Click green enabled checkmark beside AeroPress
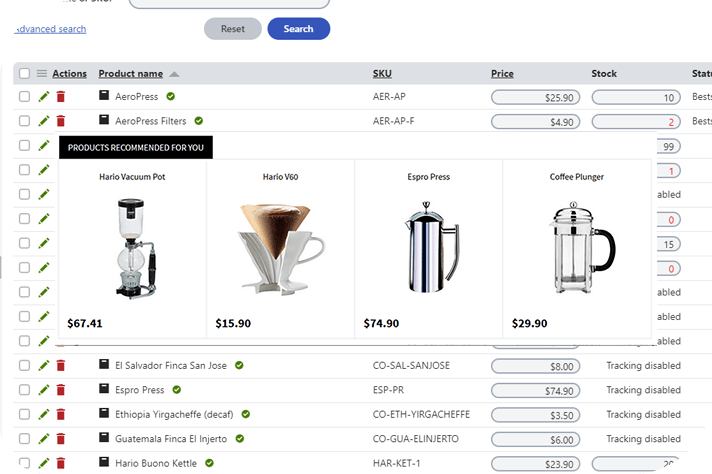 pos(171,96)
